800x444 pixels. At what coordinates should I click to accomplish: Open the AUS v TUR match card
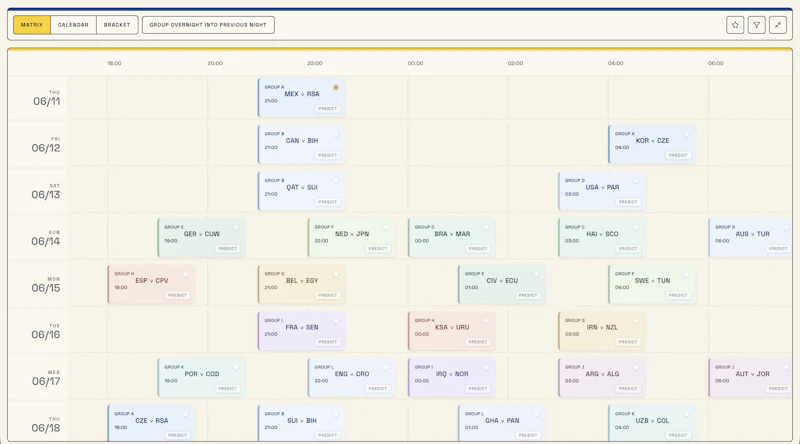750,238
